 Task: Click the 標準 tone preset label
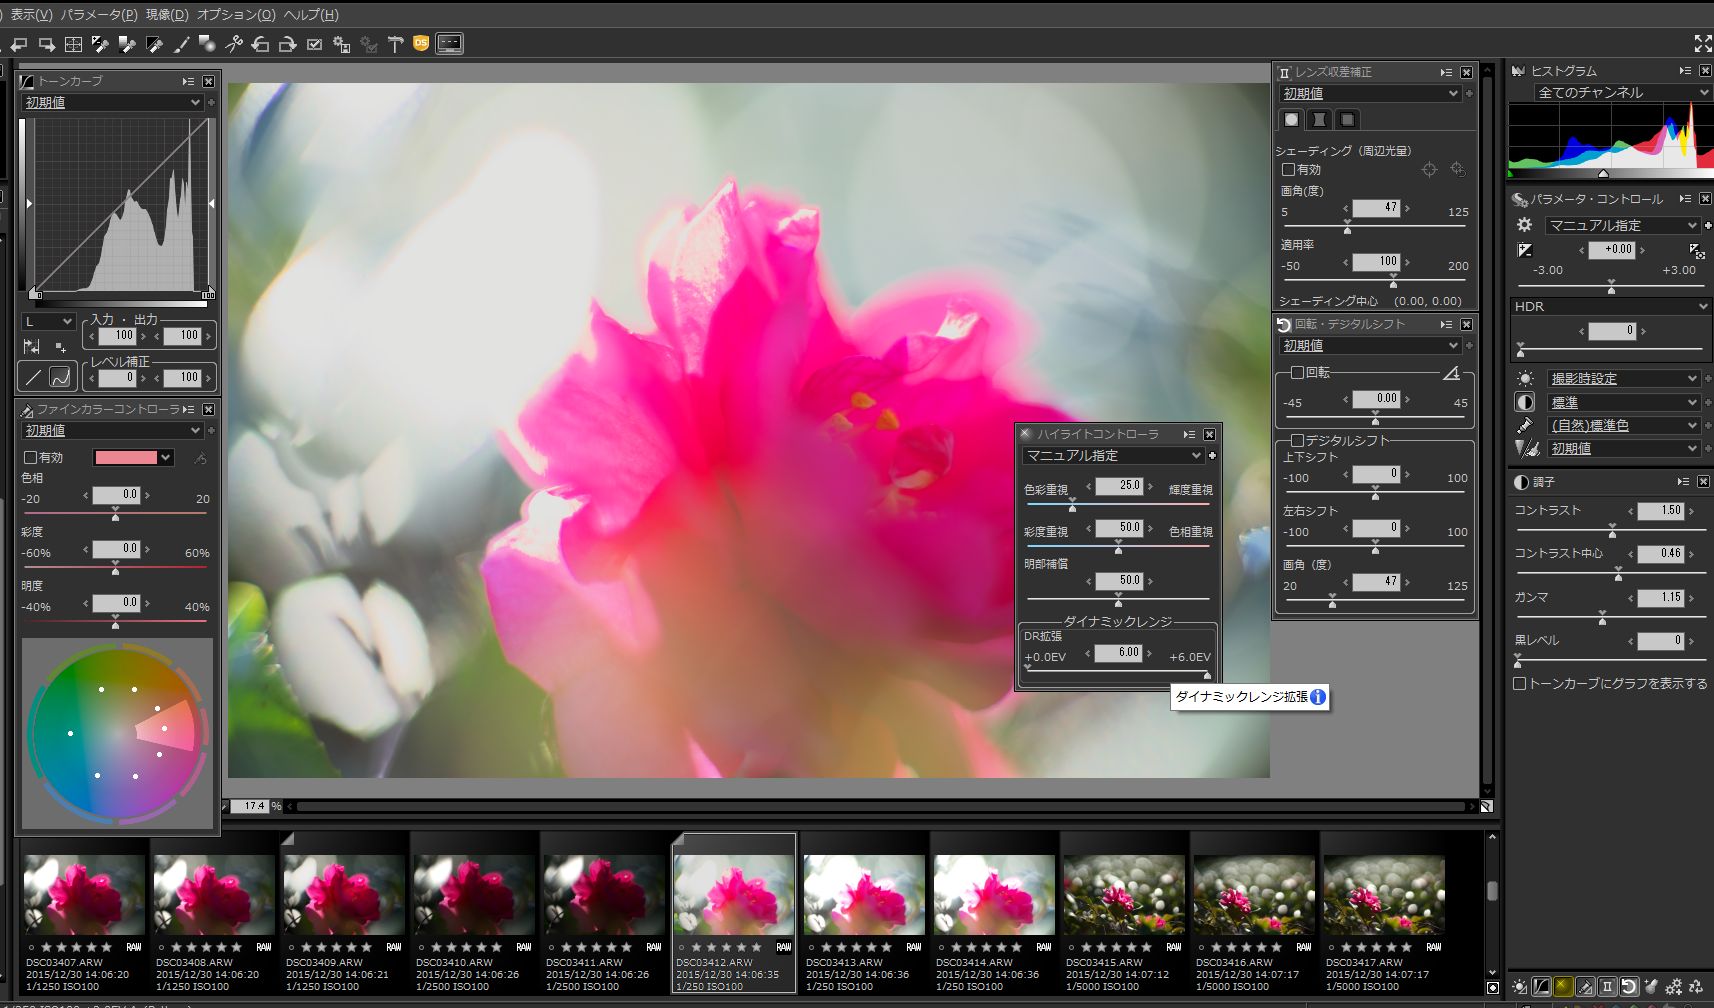click(x=1565, y=402)
